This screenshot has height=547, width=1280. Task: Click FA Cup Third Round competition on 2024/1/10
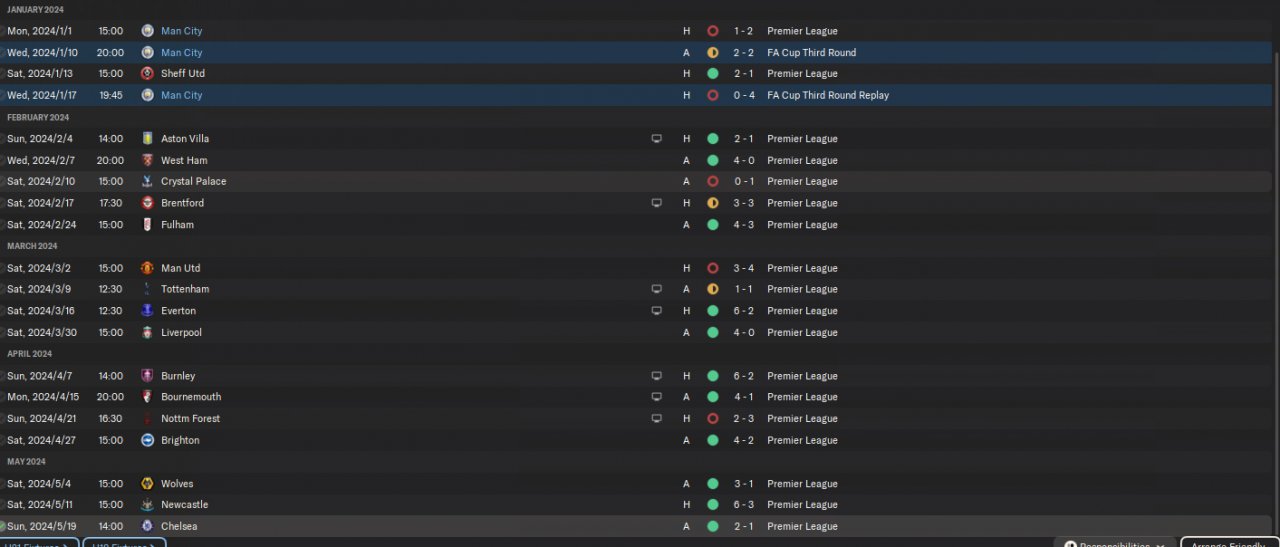point(811,53)
